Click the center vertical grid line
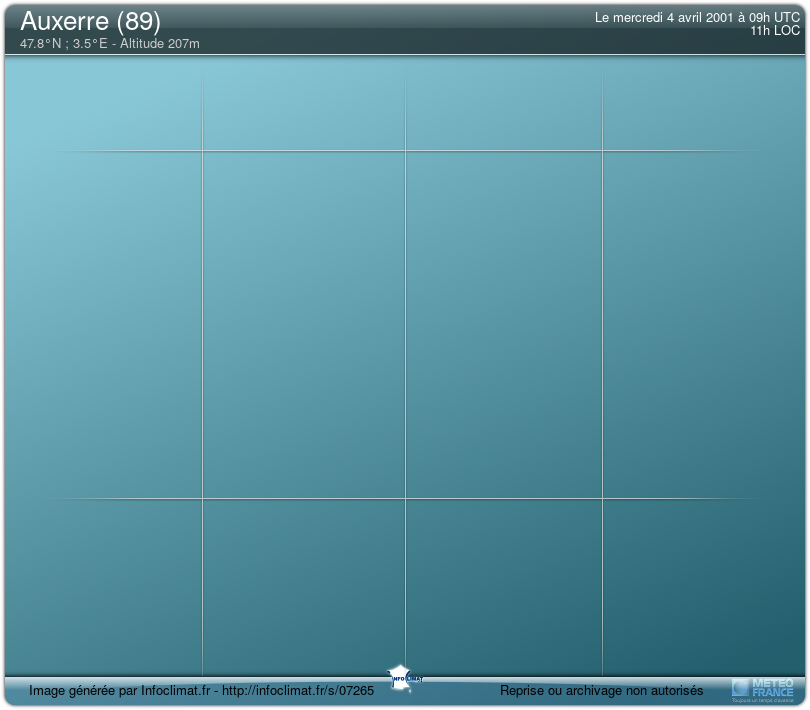This screenshot has height=710, width=810. click(x=405, y=320)
